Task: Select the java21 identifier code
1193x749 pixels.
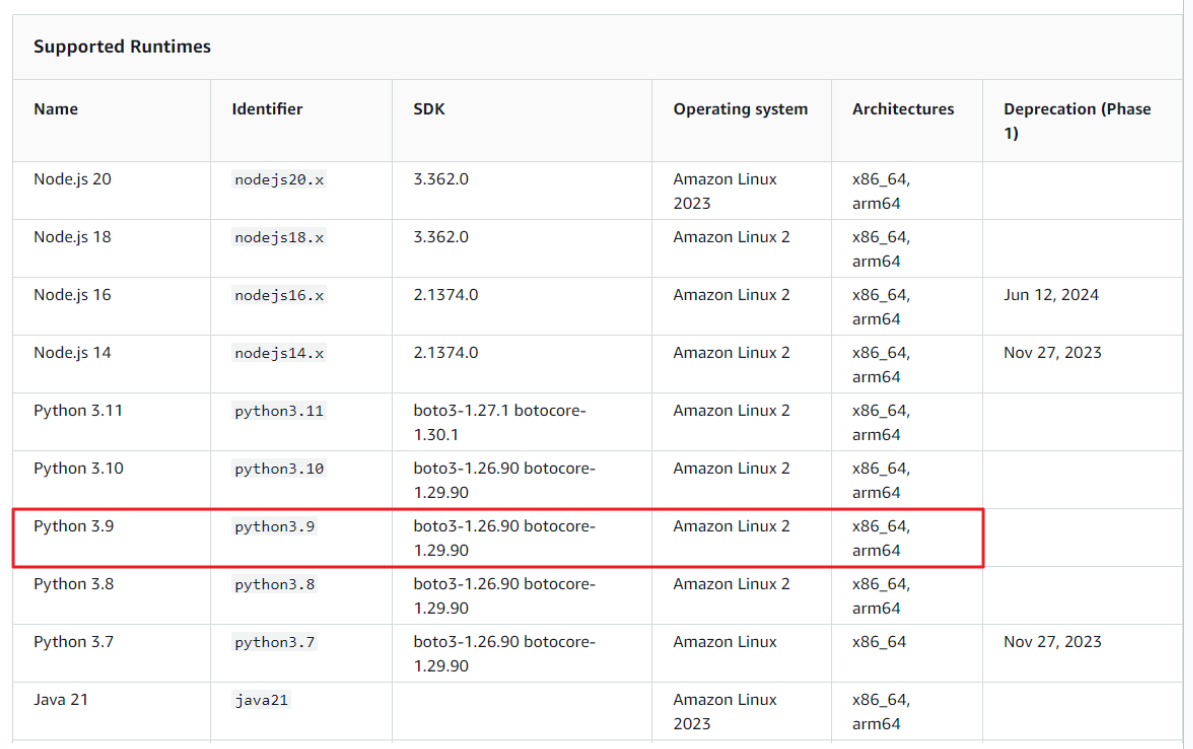Action: click(x=262, y=700)
